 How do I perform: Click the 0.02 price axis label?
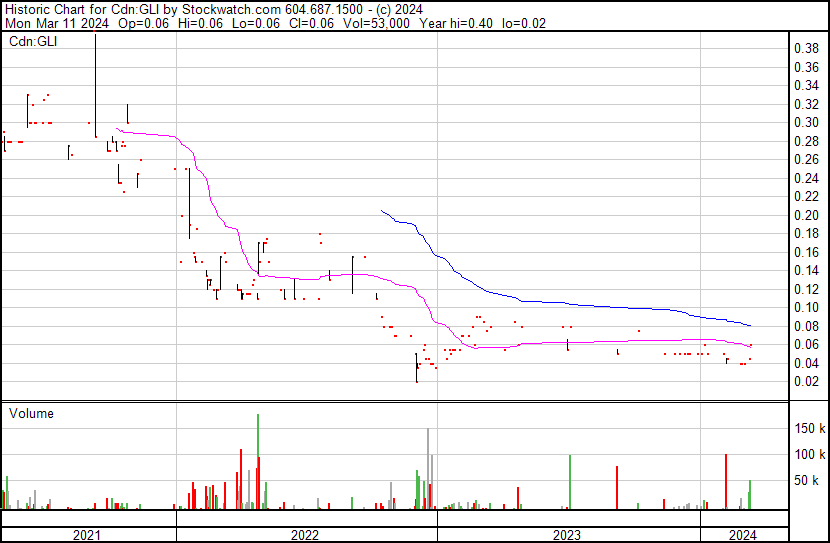tap(806, 382)
